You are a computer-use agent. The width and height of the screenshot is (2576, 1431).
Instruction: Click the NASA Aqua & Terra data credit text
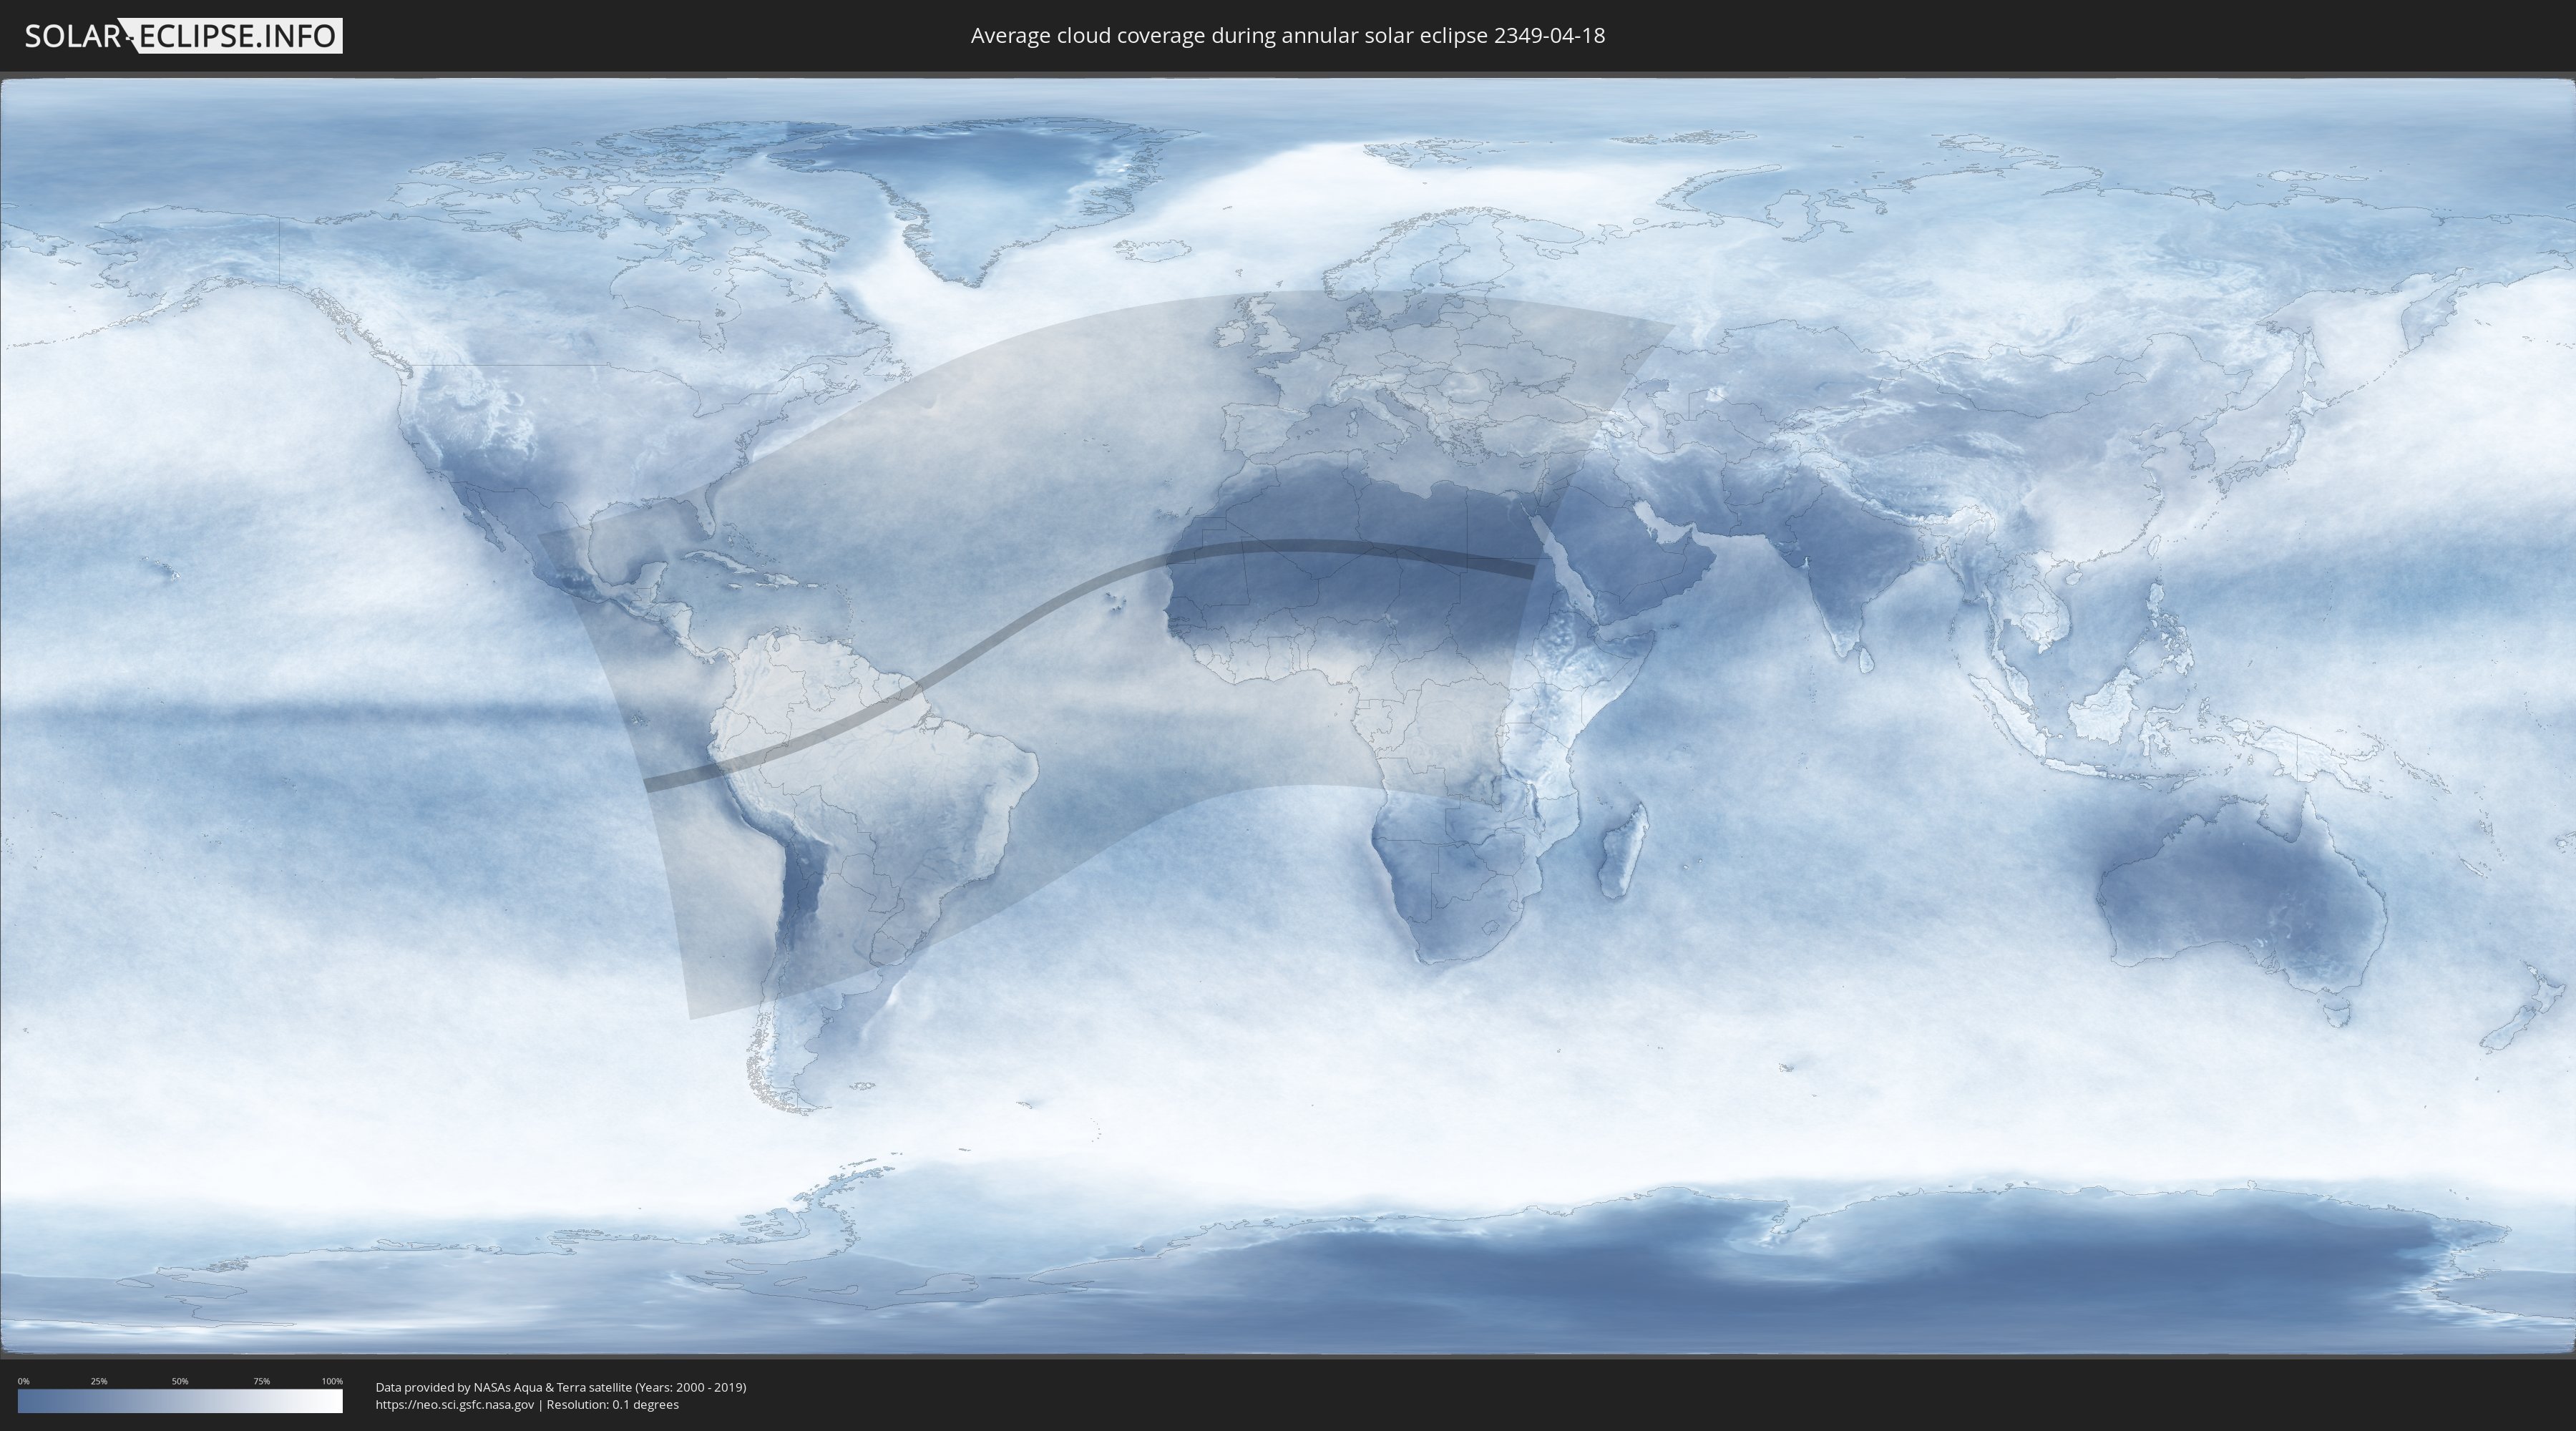pyautogui.click(x=560, y=1387)
